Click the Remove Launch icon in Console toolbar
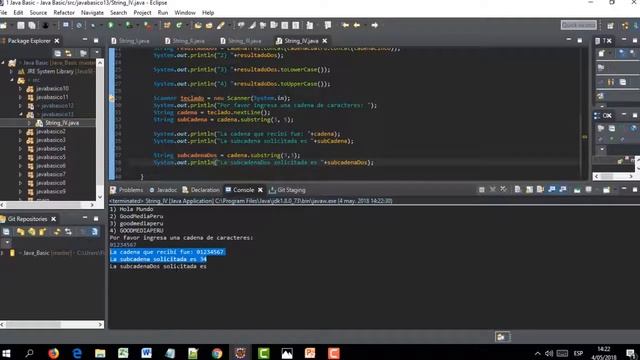This screenshot has width=640, height=360. point(493,190)
